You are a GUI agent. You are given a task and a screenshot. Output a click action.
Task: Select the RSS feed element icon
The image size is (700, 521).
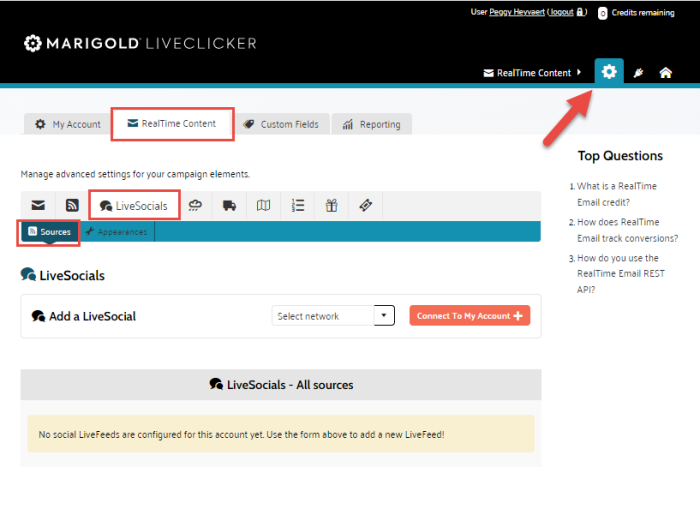72,205
